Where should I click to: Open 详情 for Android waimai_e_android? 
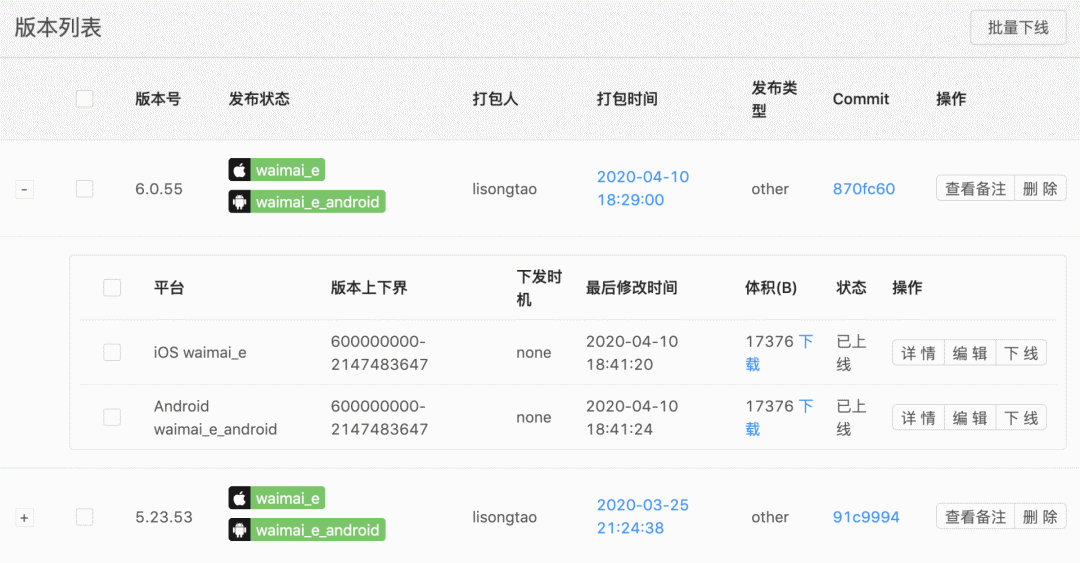point(918,418)
